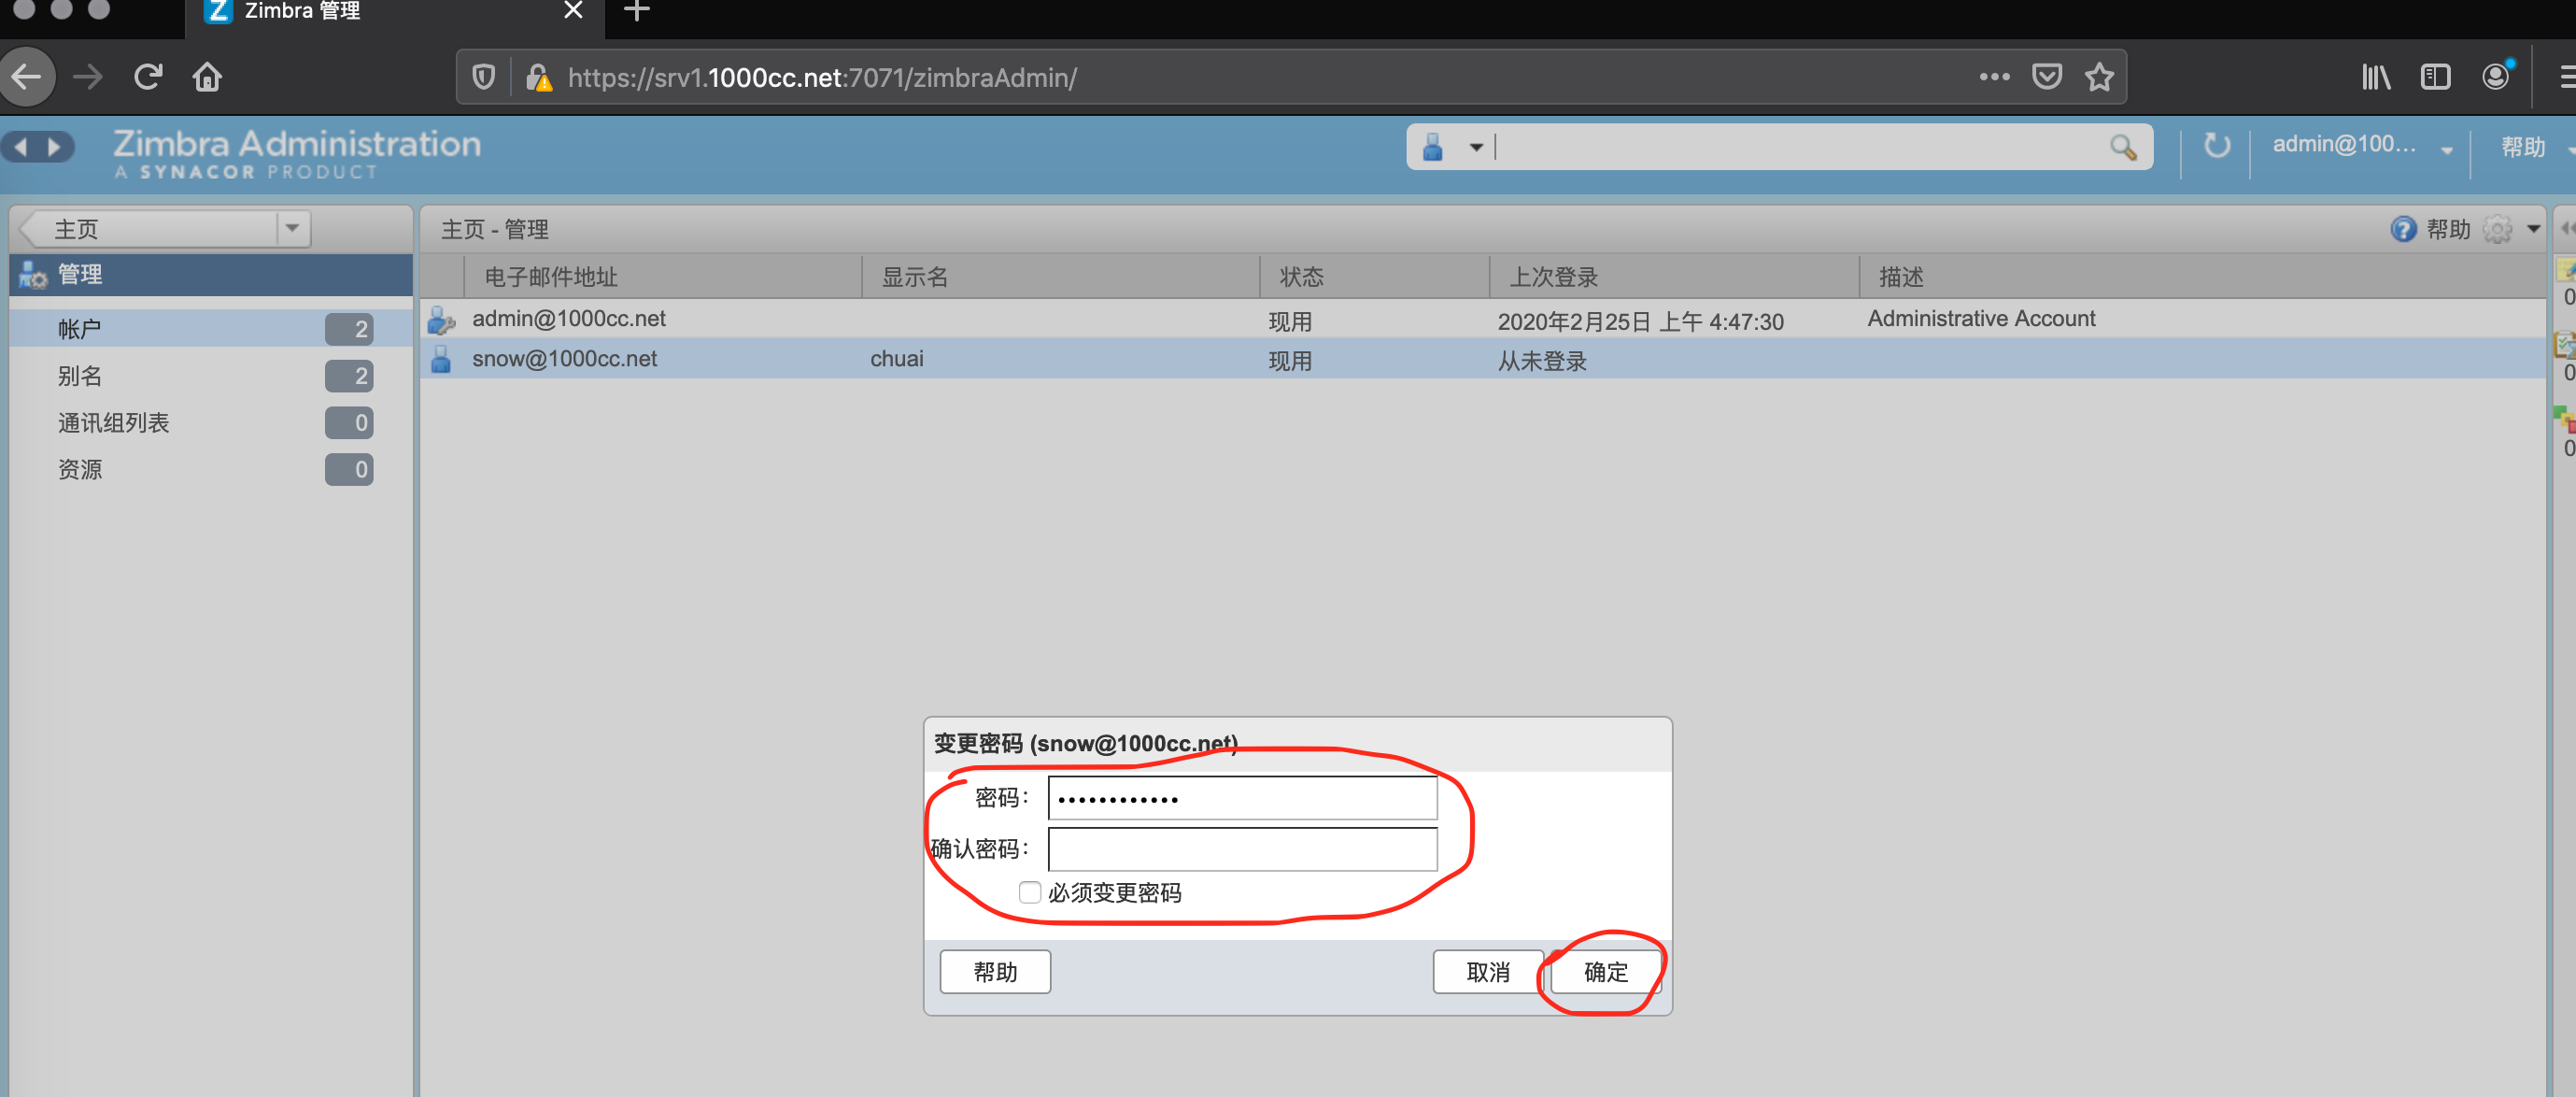Click the admin account type icon
The height and width of the screenshot is (1097, 2576).
click(441, 320)
